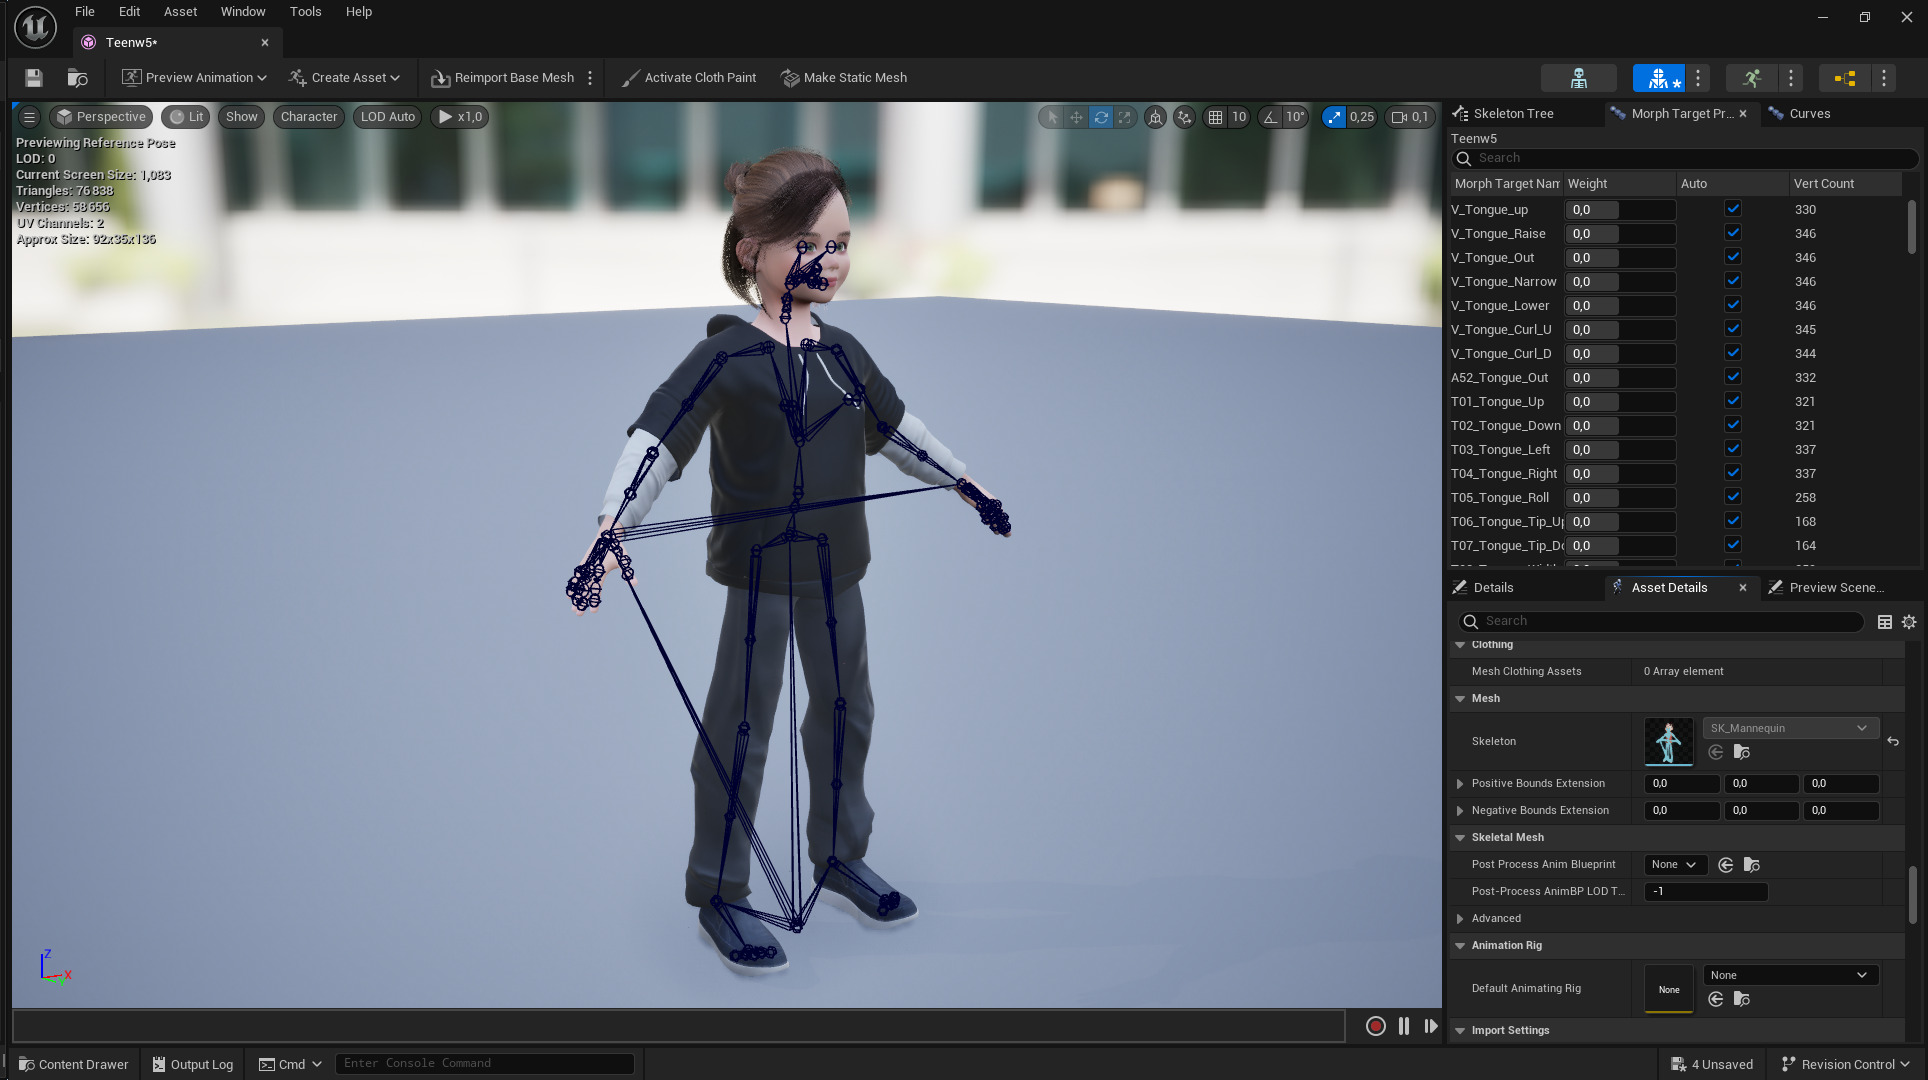Image resolution: width=1928 pixels, height=1080 pixels.
Task: Toggle world/local coordinate system icon
Action: 1155,117
